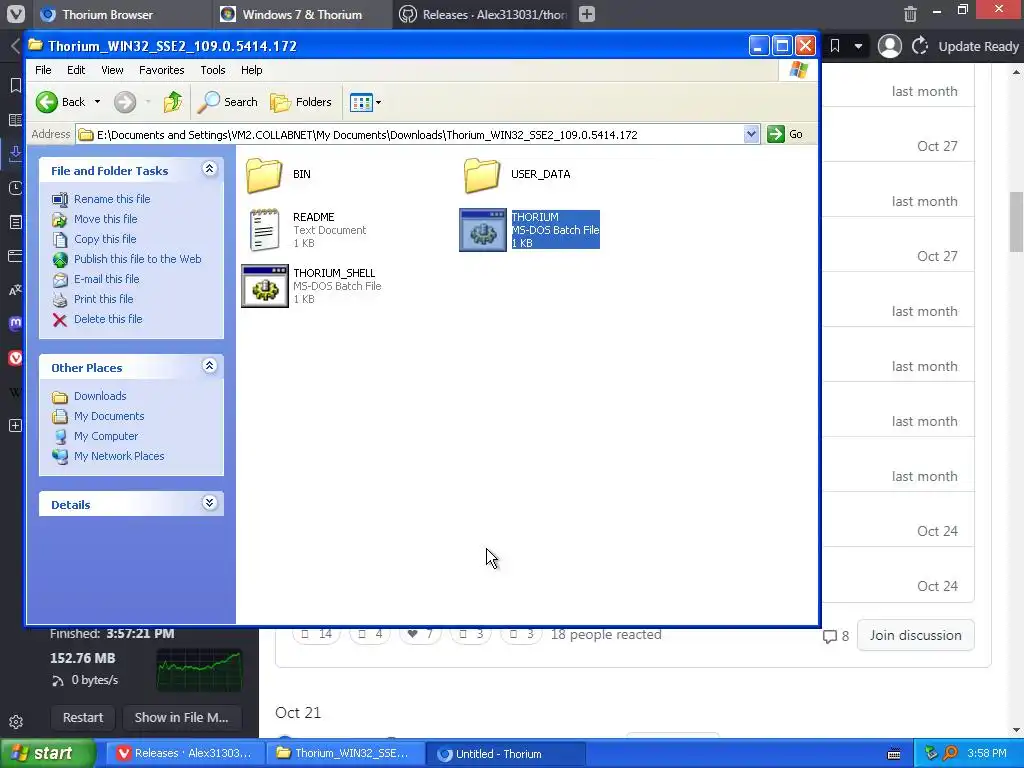
Task: Click Thorium_WIN32_SSE taskbar button
Action: tap(346, 753)
